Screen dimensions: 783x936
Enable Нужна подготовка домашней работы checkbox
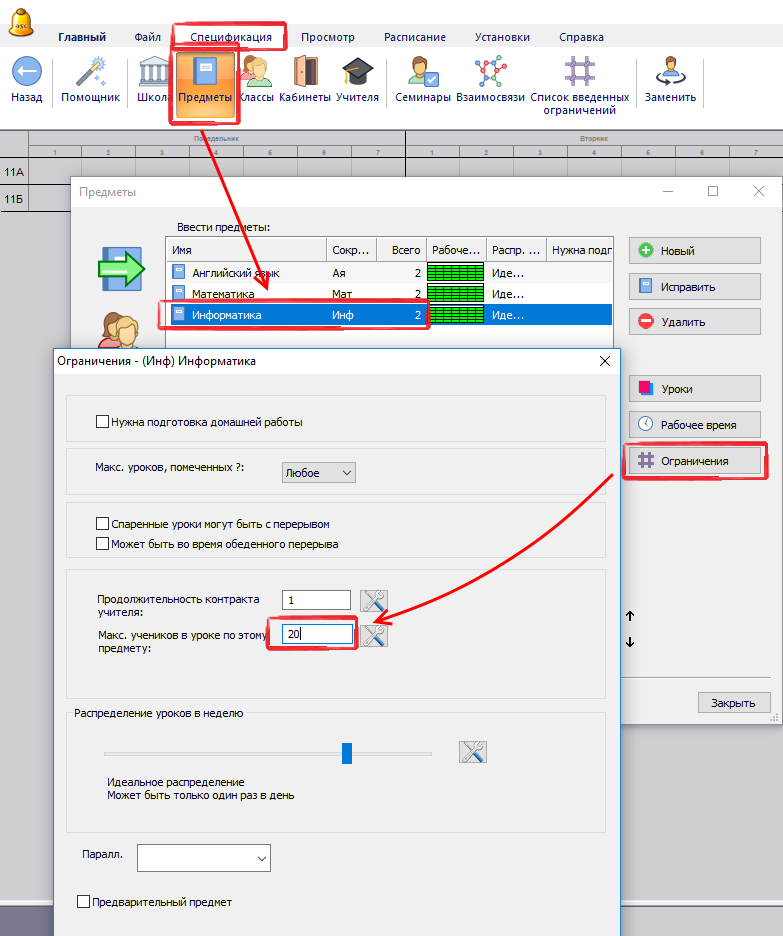coord(102,422)
